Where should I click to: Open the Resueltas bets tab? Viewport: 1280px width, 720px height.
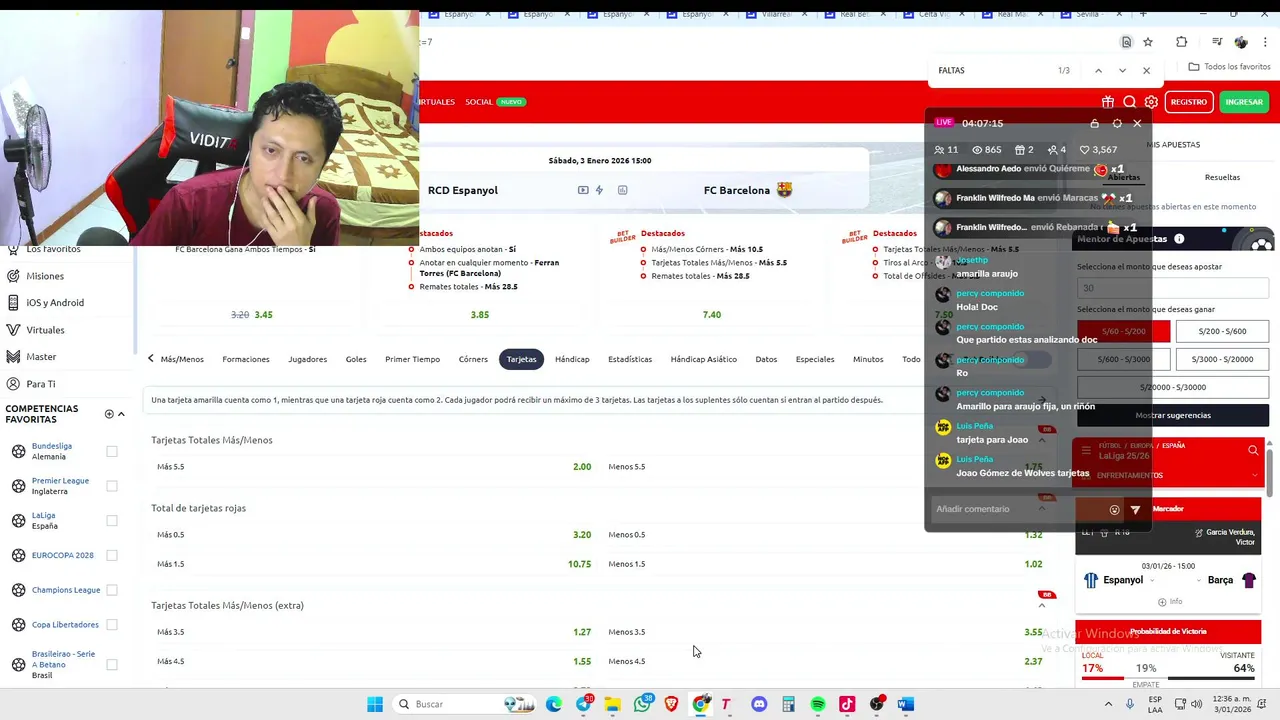pos(1222,177)
